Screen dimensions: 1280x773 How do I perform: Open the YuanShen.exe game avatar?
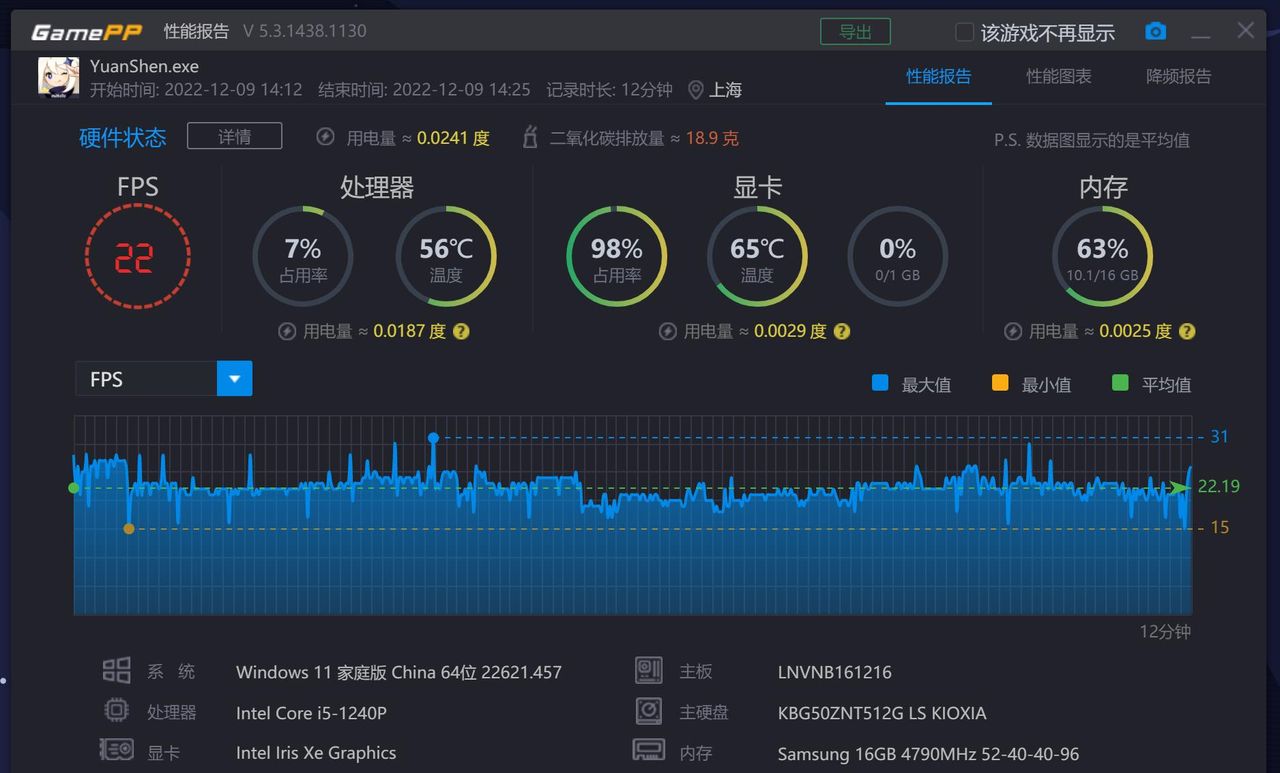pos(59,77)
